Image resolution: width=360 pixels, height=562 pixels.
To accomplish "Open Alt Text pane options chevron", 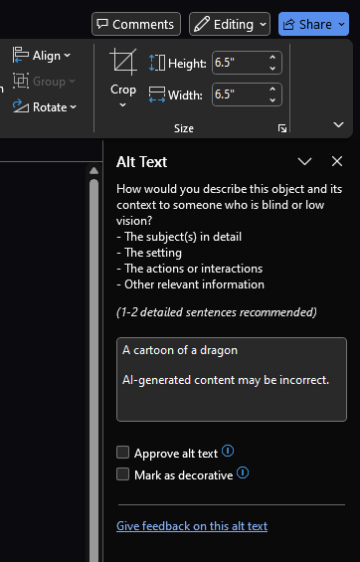I will pyautogui.click(x=305, y=161).
